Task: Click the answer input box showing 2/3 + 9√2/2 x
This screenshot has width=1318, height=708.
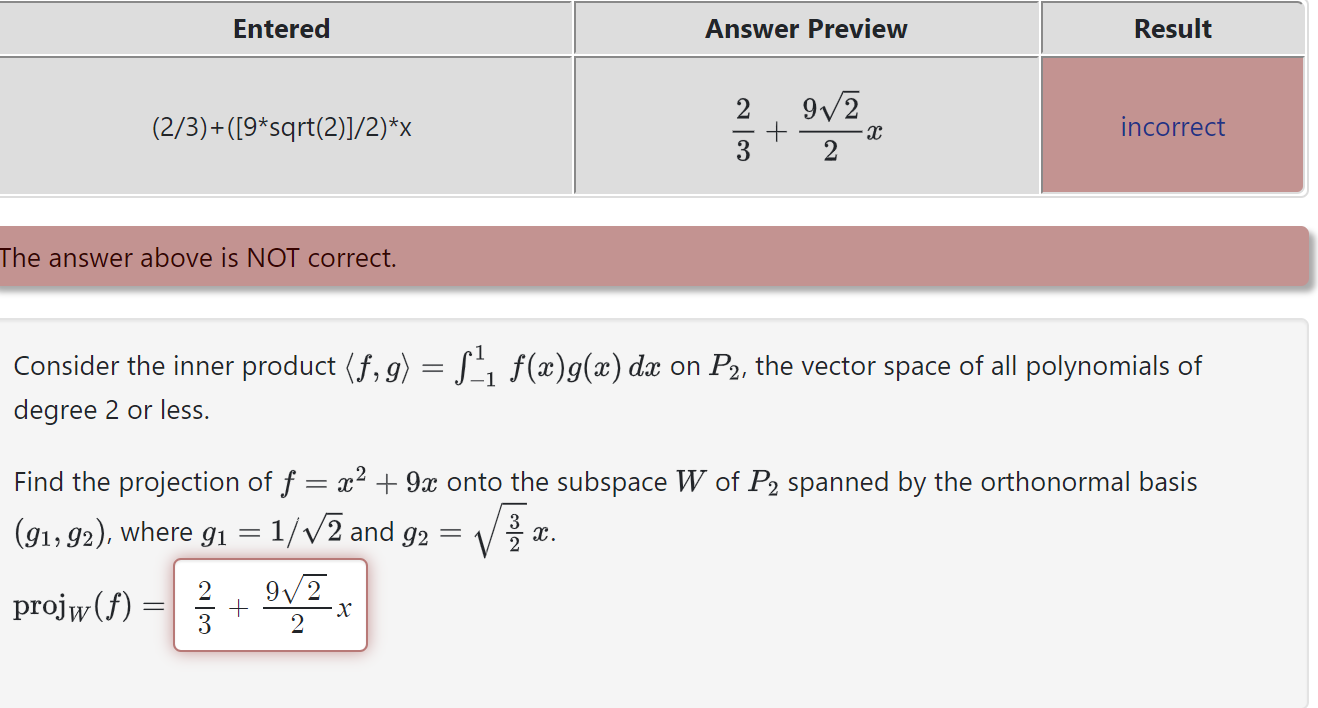Action: coord(270,605)
